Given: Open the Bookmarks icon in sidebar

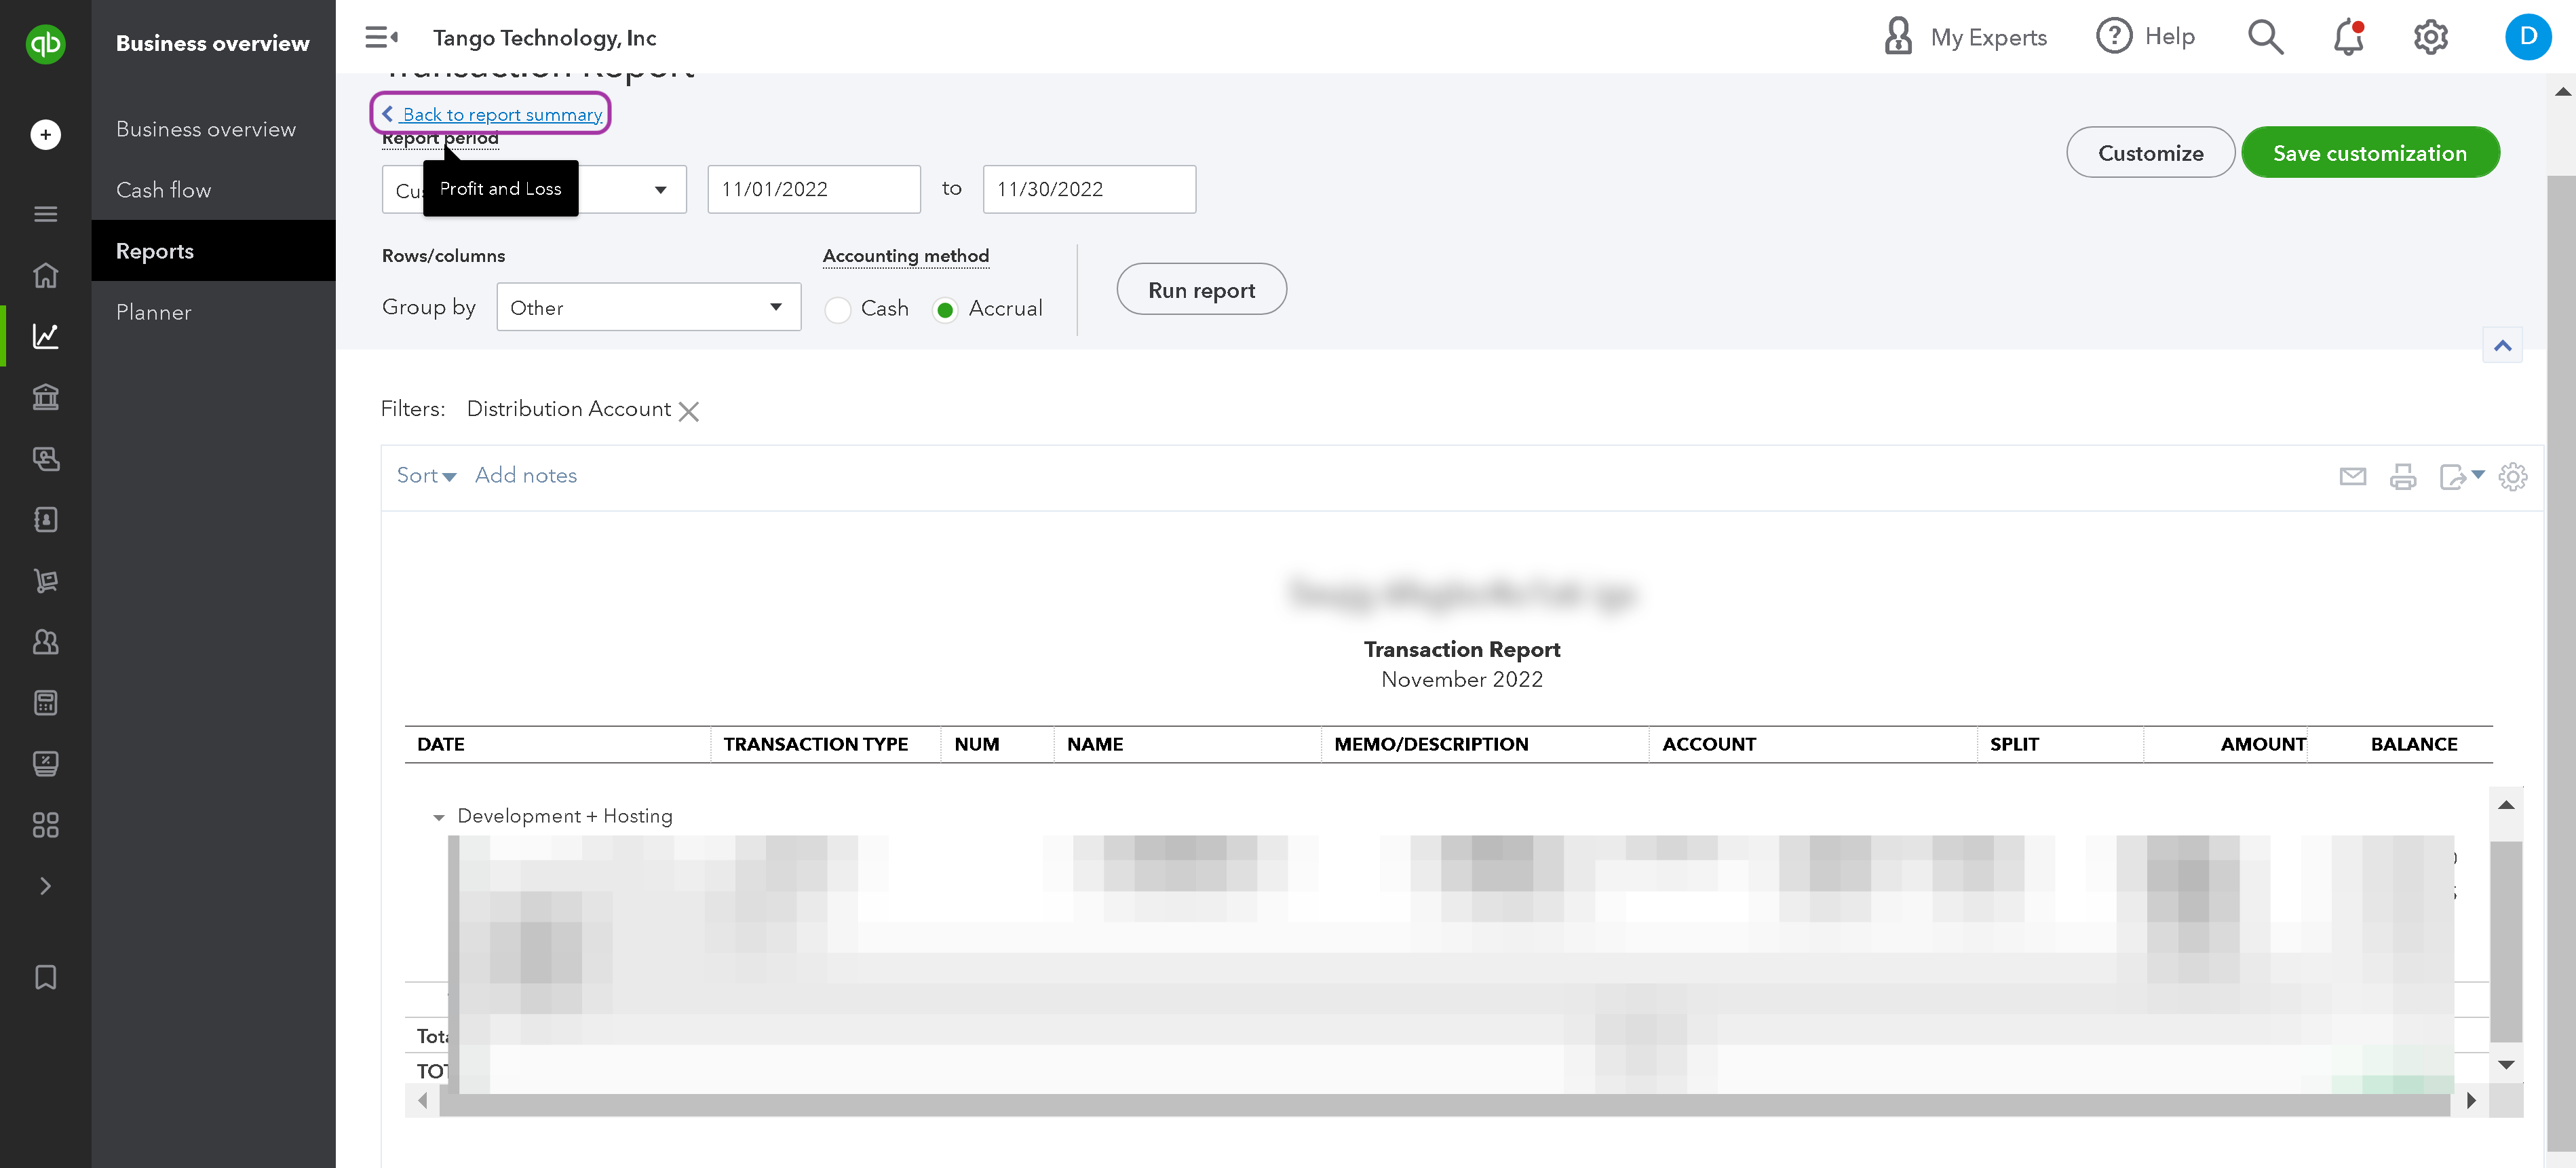Looking at the screenshot, I should (x=45, y=977).
